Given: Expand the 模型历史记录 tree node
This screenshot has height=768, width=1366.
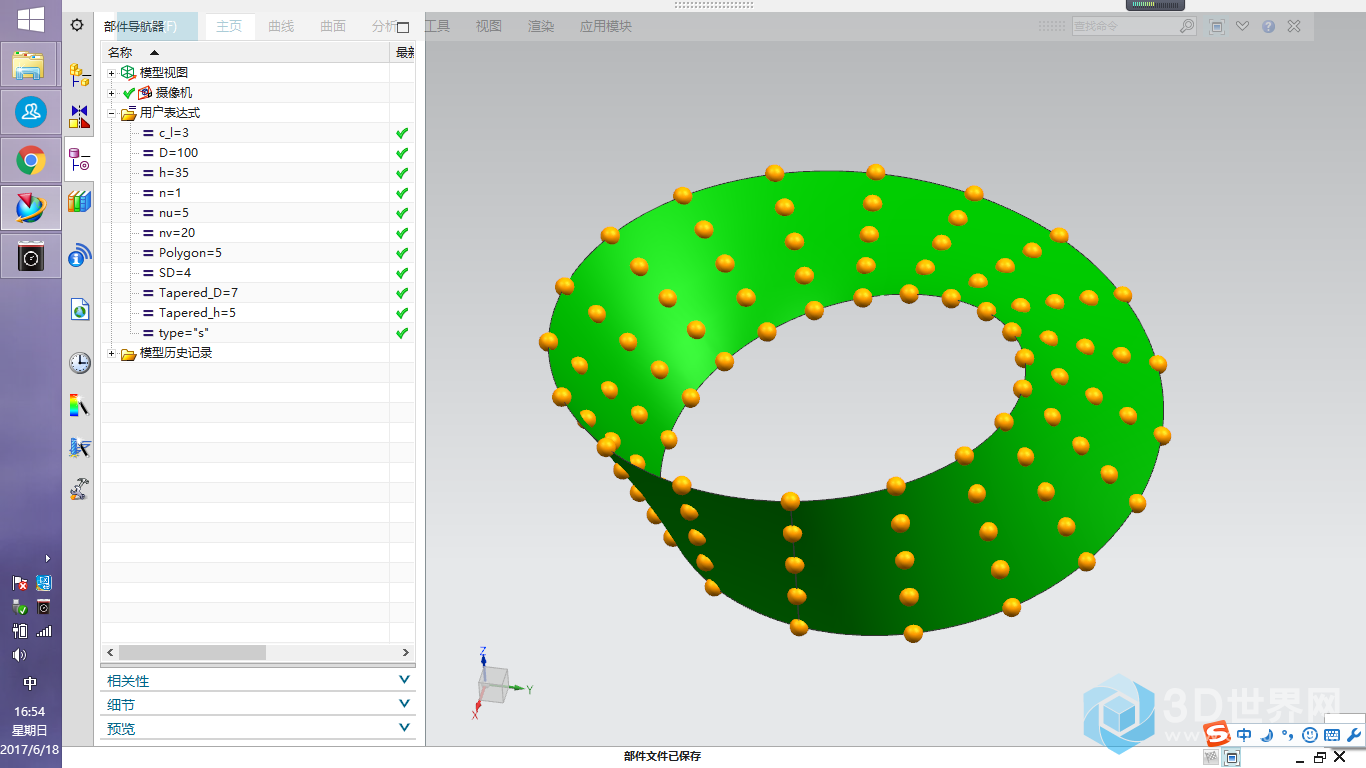Looking at the screenshot, I should point(112,353).
